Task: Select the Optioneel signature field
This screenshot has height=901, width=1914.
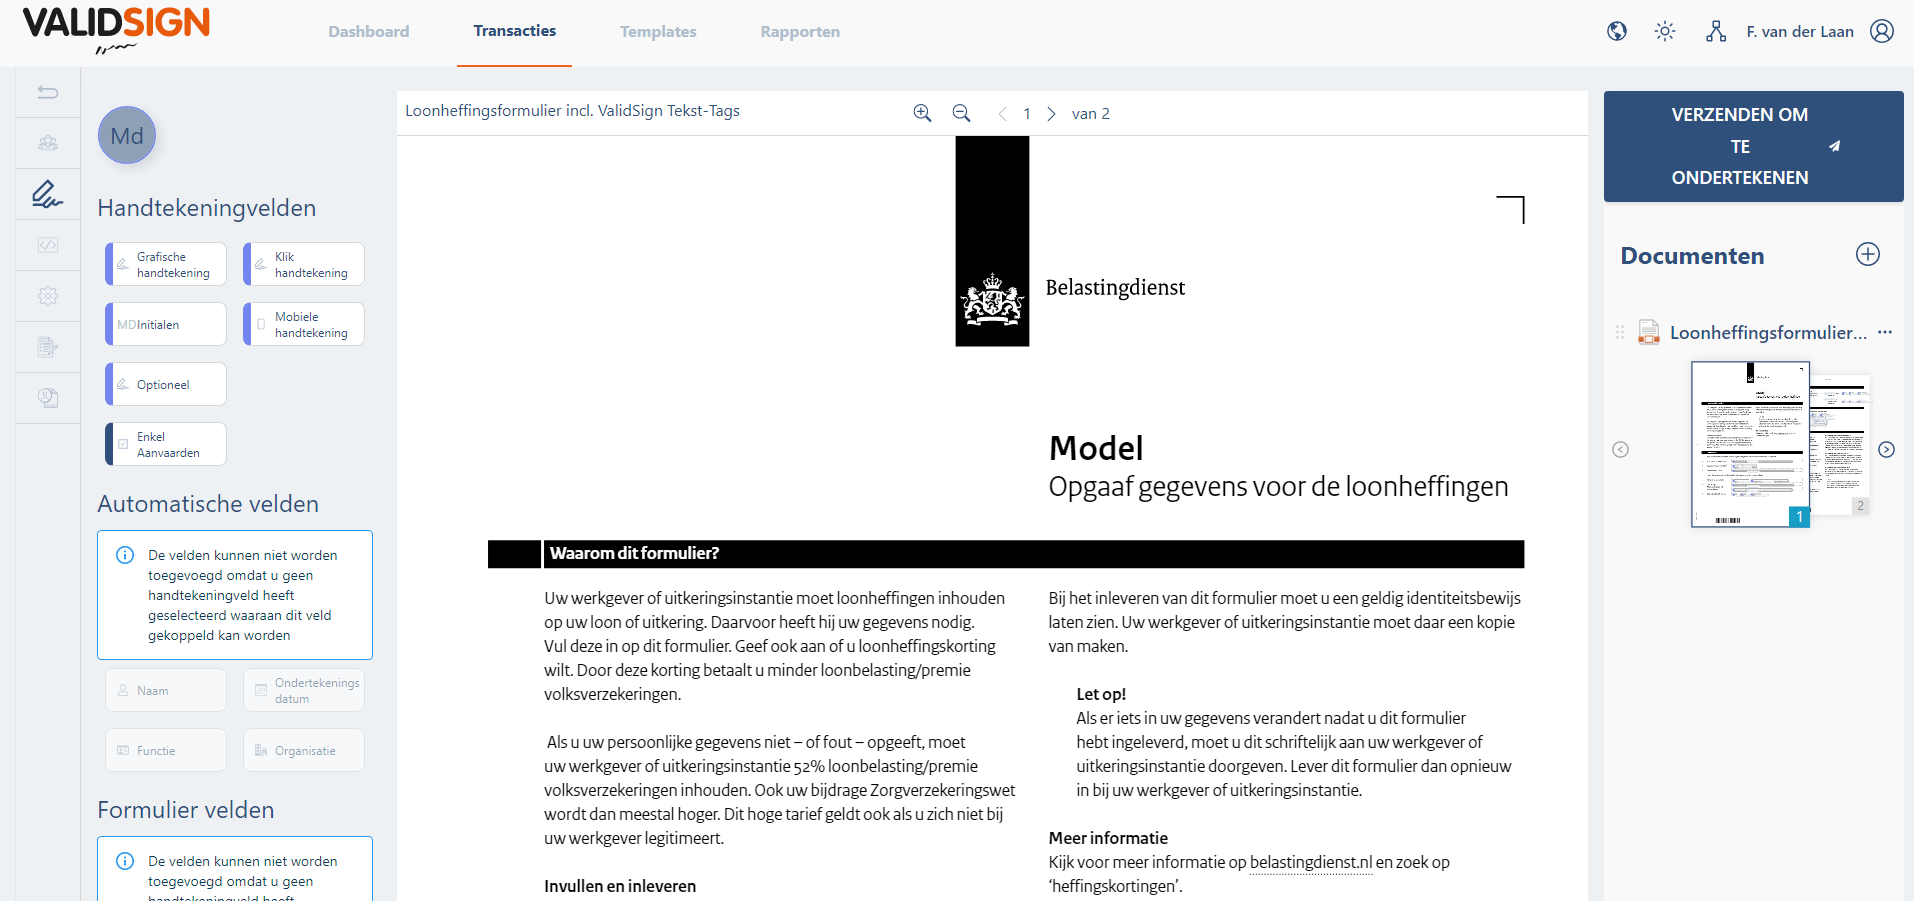Action: [x=166, y=384]
